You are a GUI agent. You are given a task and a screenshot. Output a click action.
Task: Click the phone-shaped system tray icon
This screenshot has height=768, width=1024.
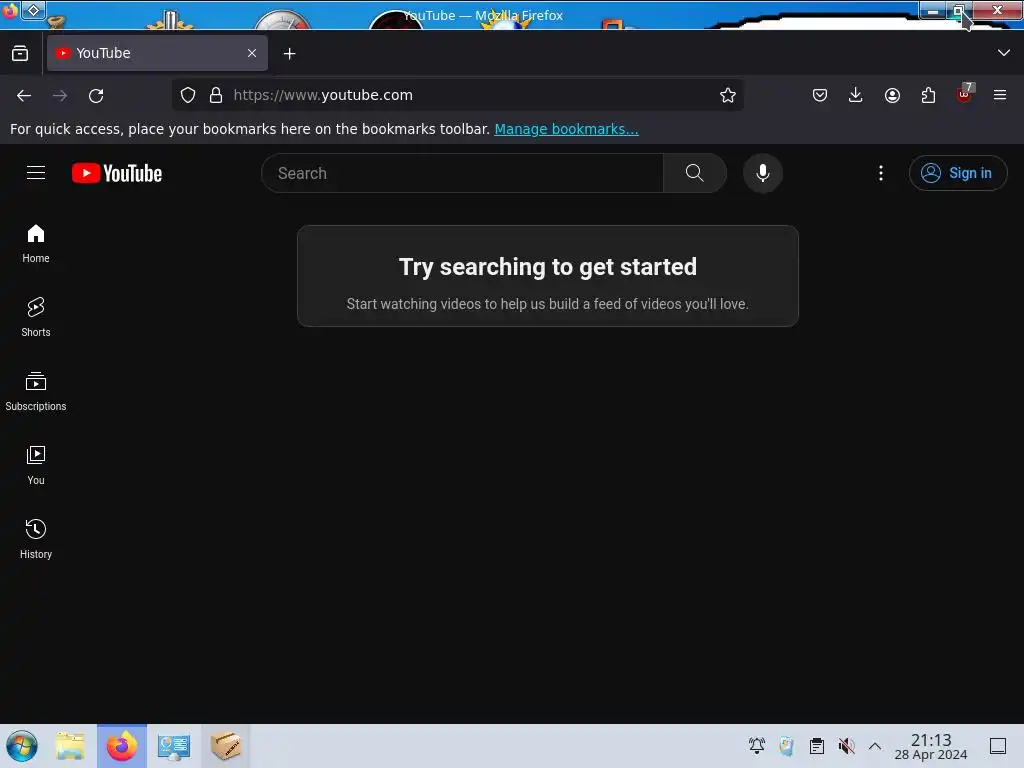tap(787, 746)
